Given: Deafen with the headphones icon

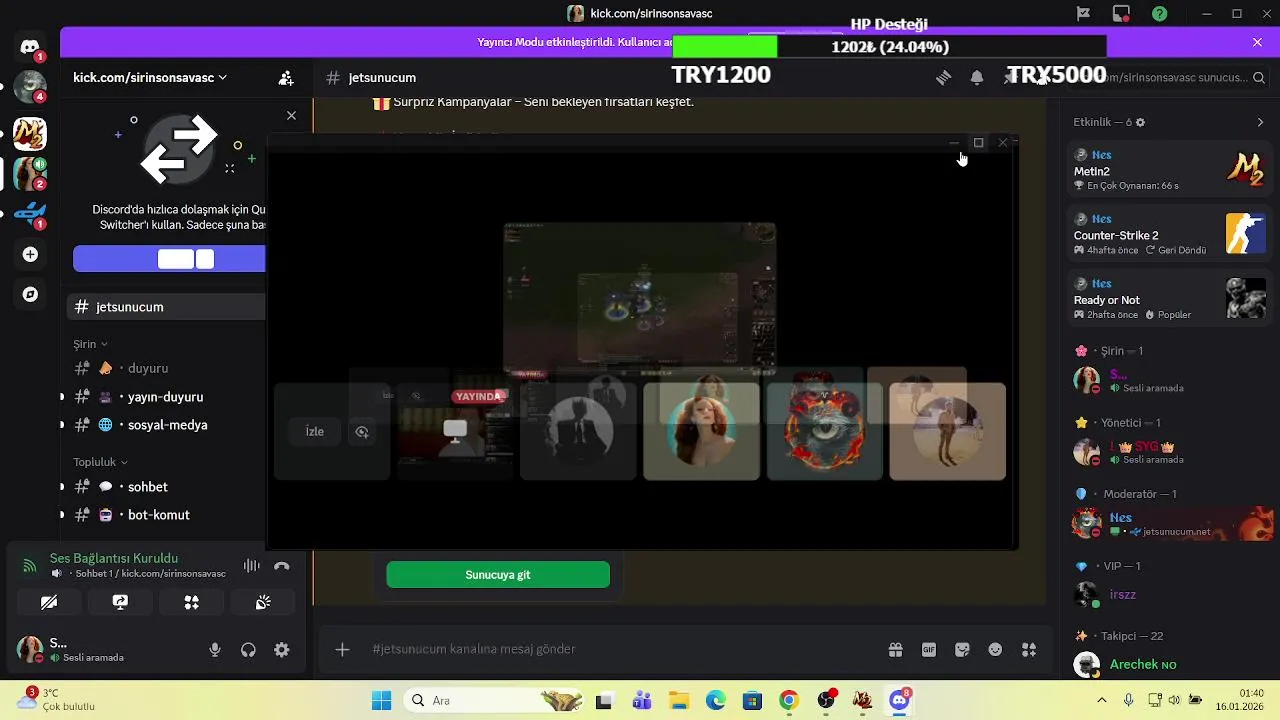Looking at the screenshot, I should point(248,650).
